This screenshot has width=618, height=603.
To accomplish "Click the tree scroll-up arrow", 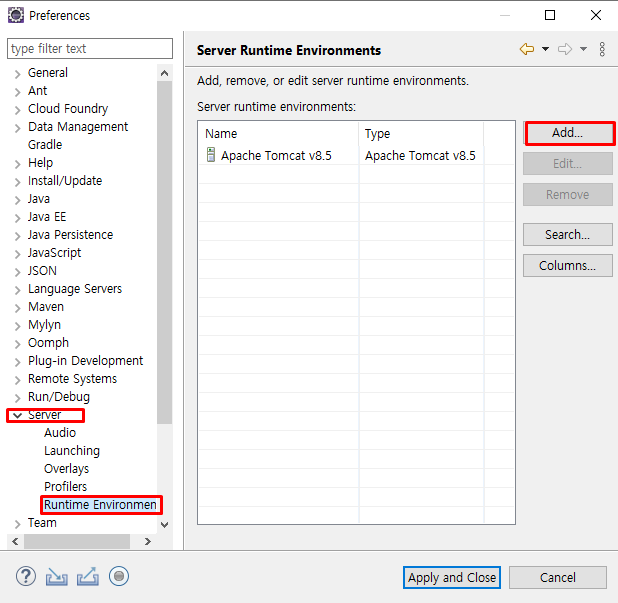I will tap(165, 73).
